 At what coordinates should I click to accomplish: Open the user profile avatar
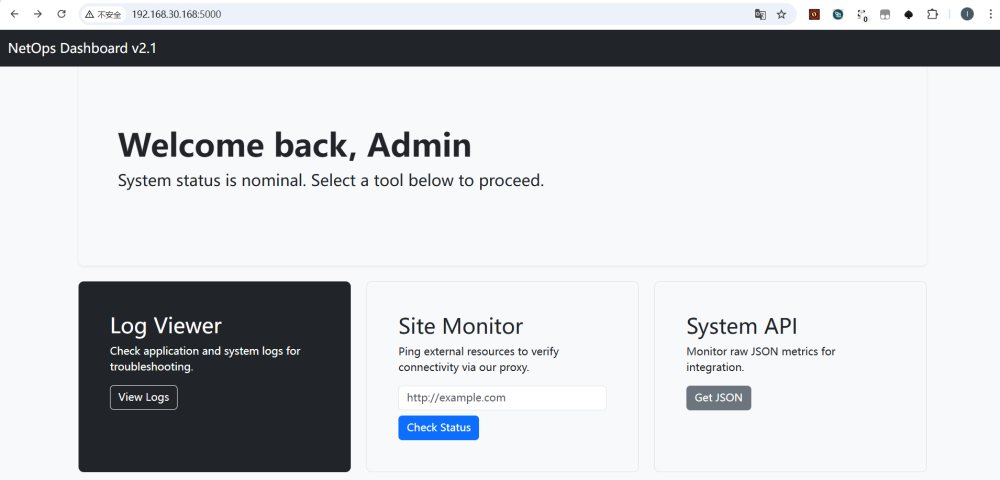click(967, 14)
